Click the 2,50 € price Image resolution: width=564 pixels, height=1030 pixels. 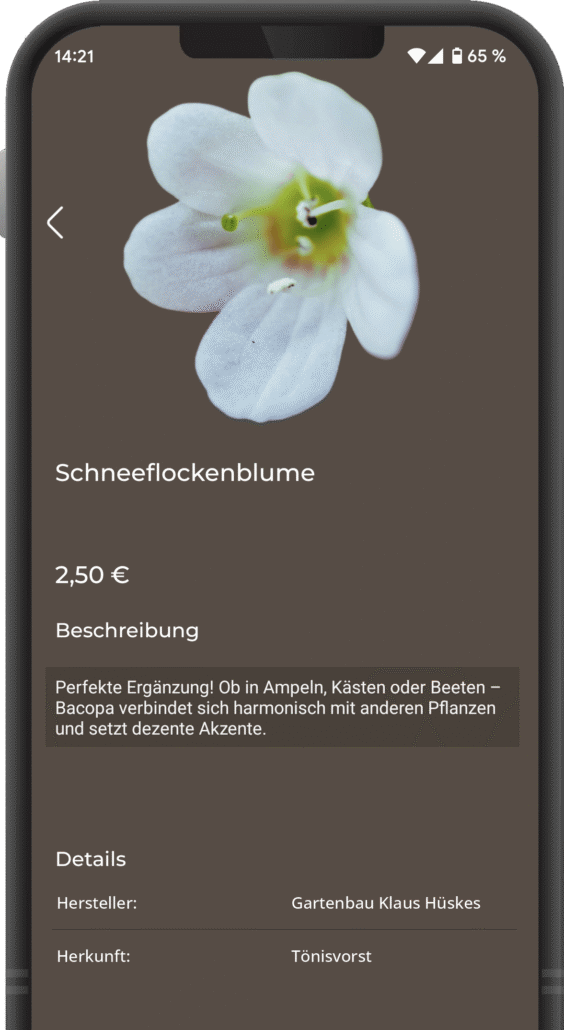[92, 575]
